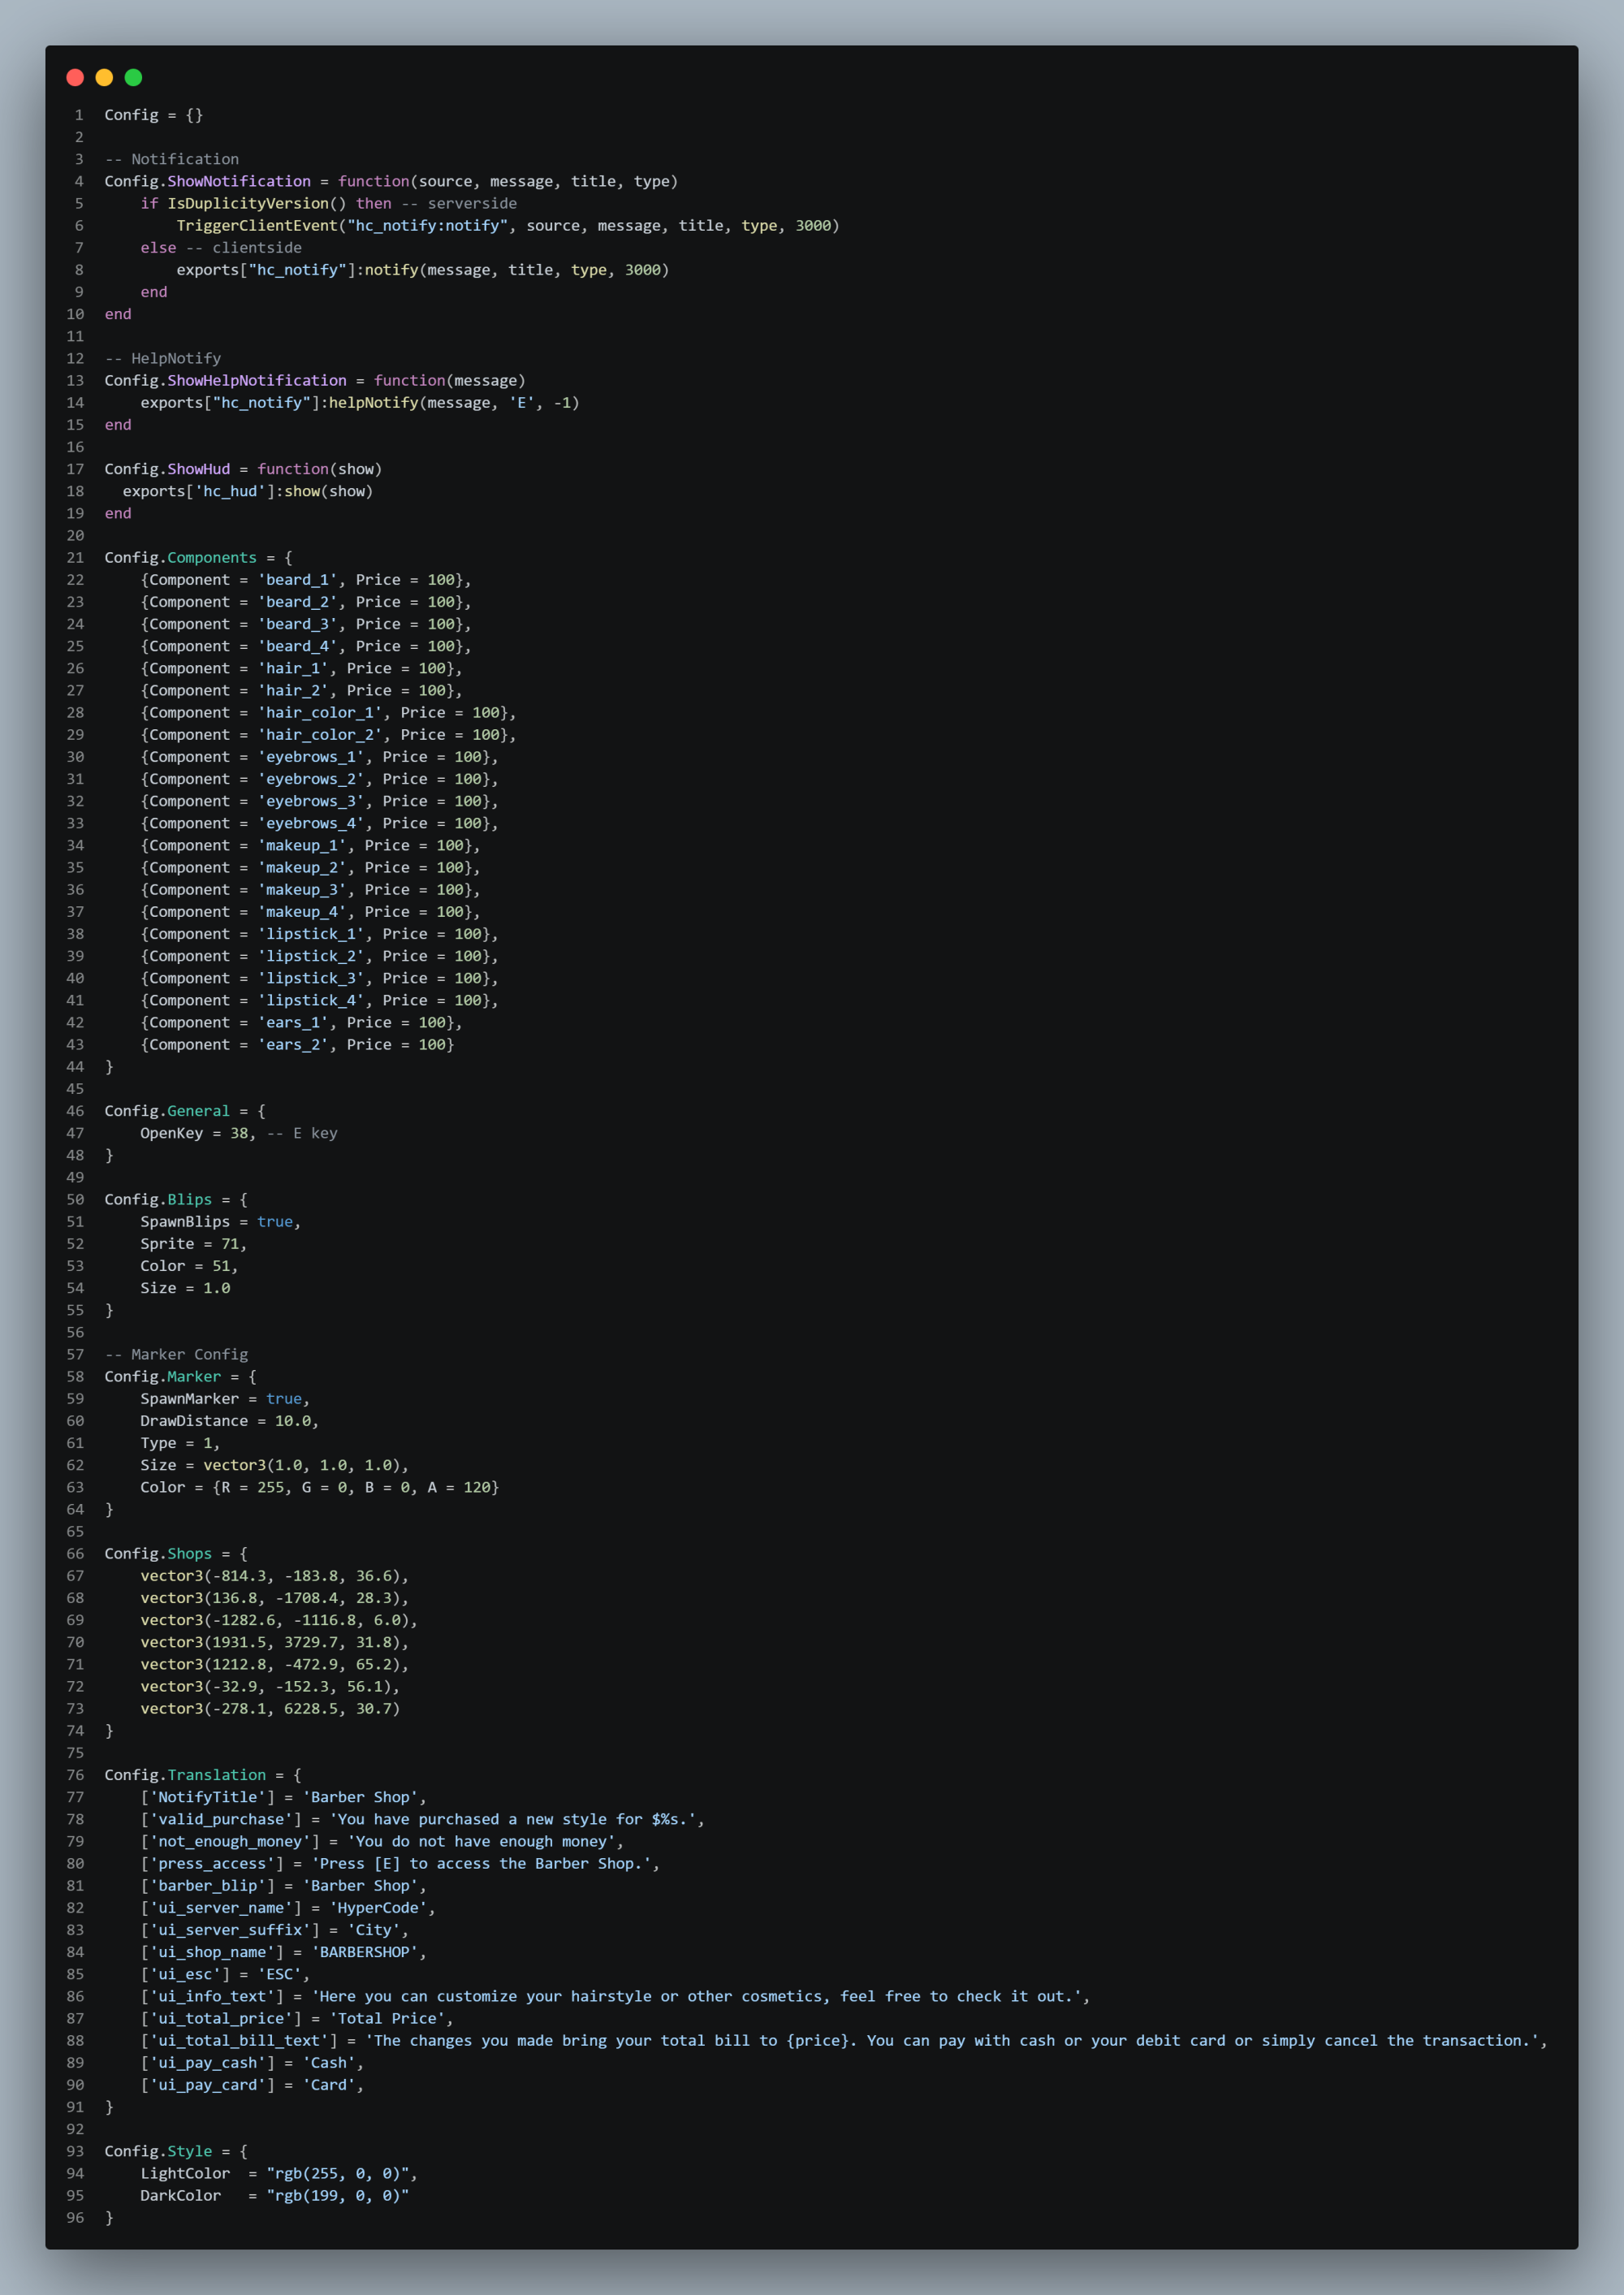Click line number 96 in gutter

click(75, 2217)
